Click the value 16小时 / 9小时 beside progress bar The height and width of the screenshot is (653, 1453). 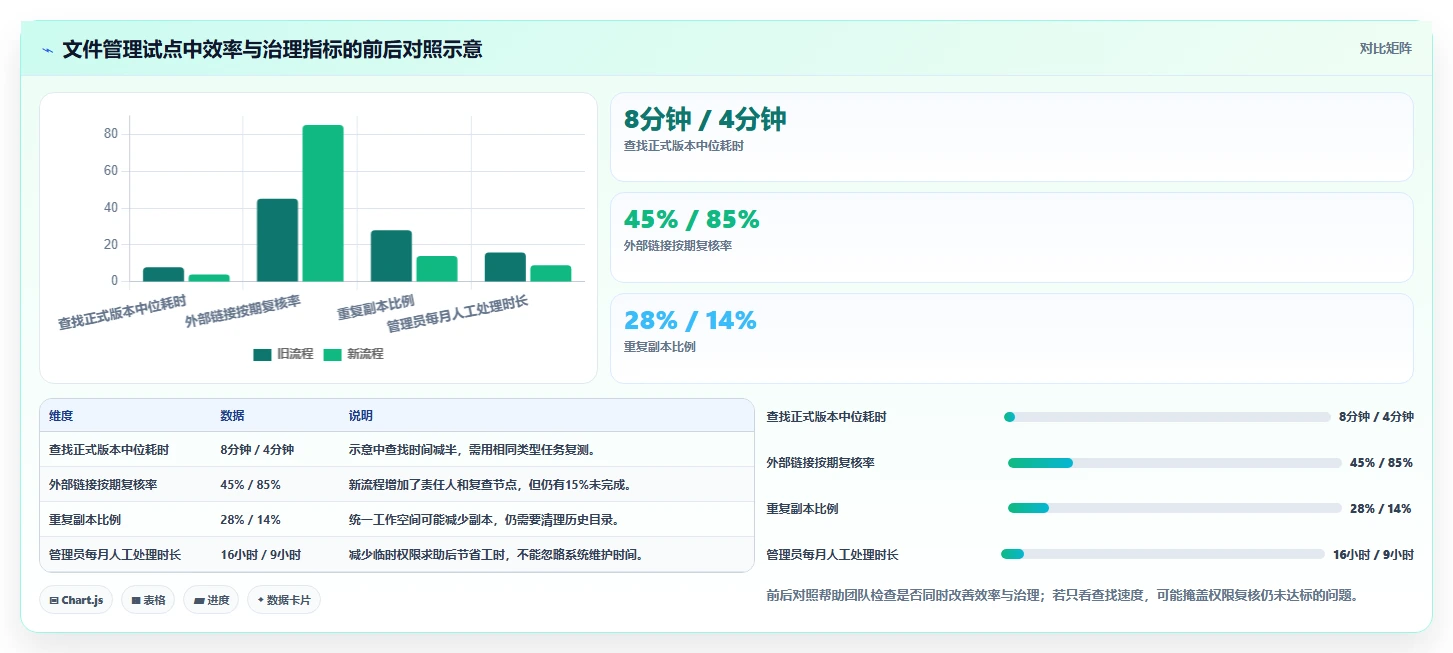1373,554
